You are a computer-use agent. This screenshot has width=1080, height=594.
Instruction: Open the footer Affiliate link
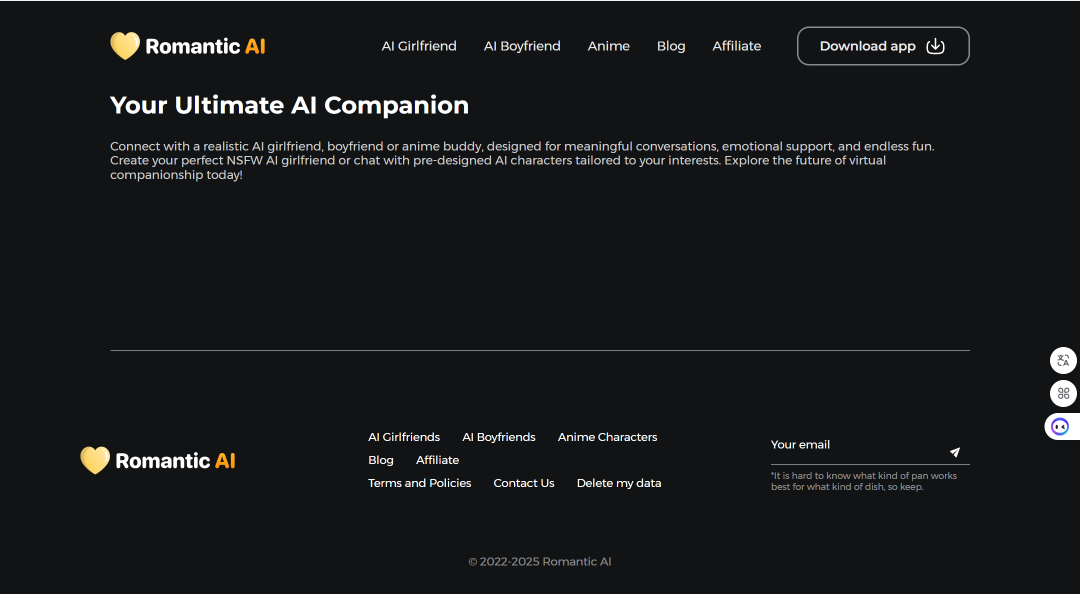pos(437,460)
